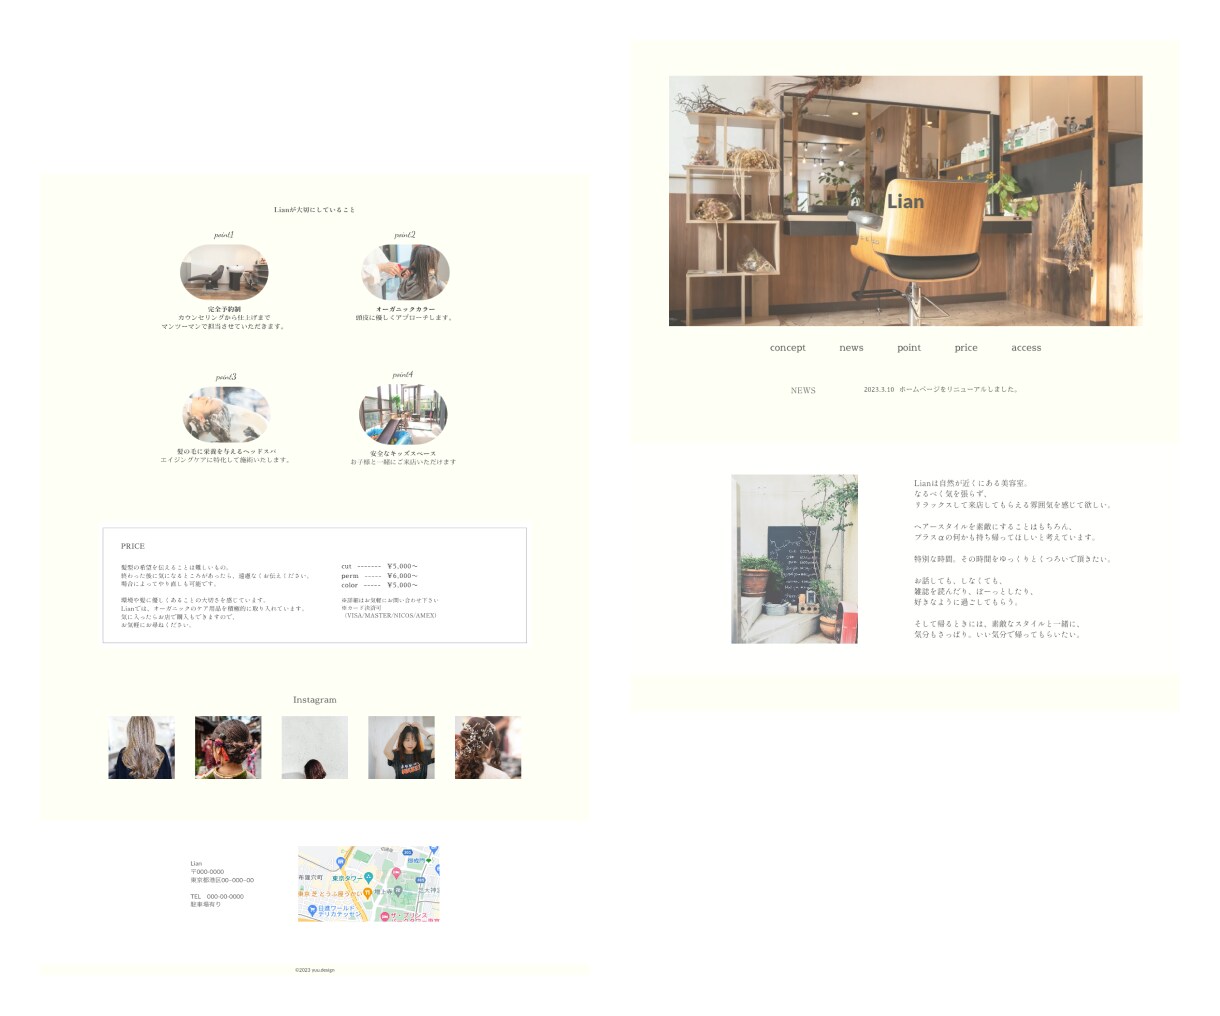This screenshot has height=1016, width=1220.
Task: Click the color ¥5,000~ price line
Action: pos(380,585)
